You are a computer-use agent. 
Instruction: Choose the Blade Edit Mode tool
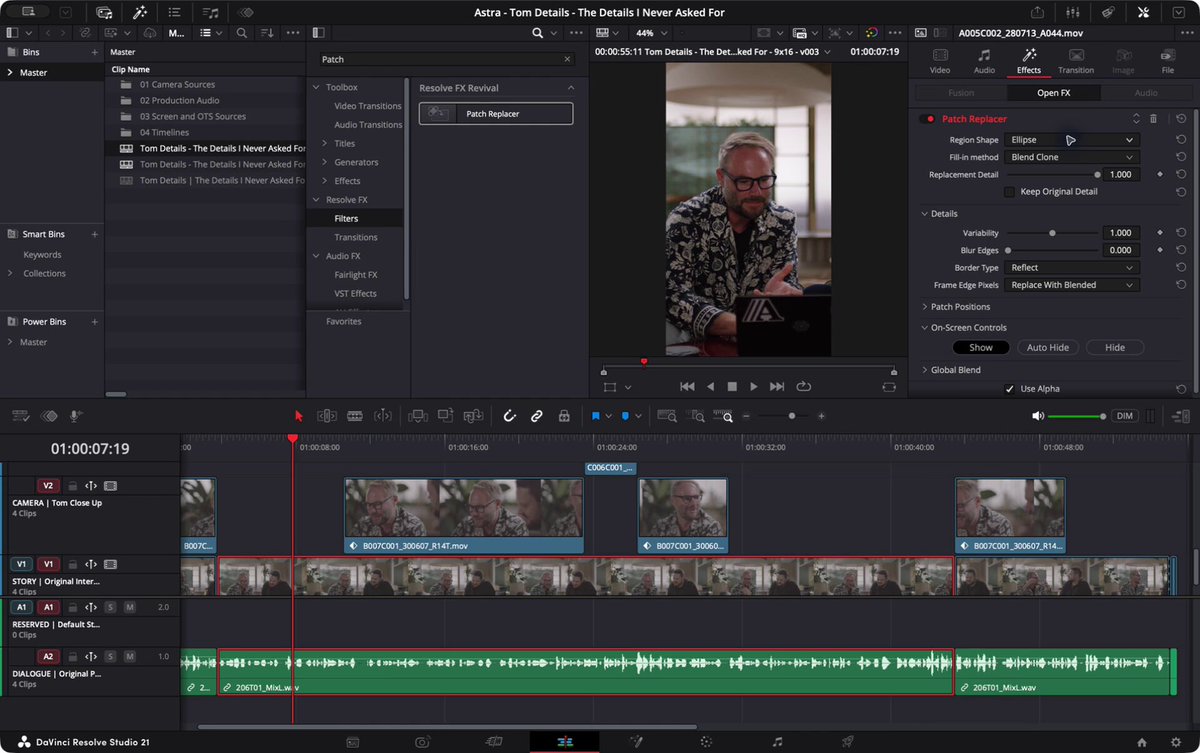tap(354, 416)
